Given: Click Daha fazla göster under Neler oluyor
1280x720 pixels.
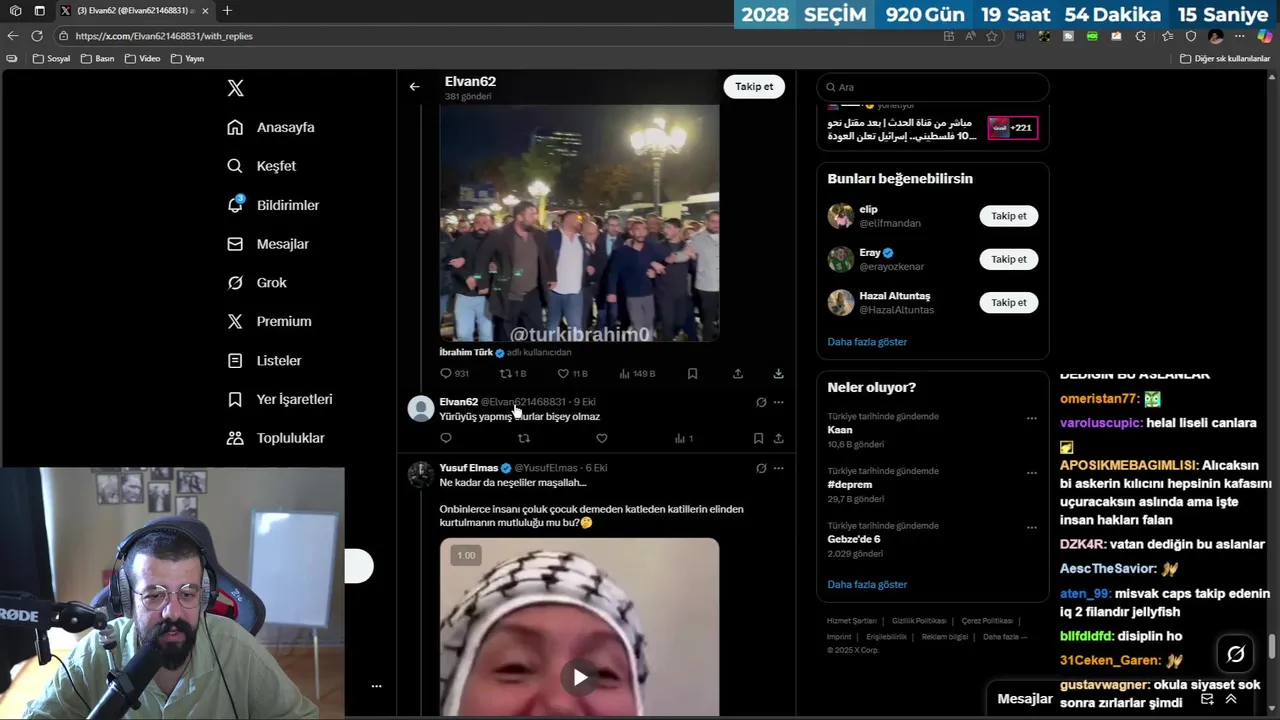Looking at the screenshot, I should pyautogui.click(x=867, y=584).
